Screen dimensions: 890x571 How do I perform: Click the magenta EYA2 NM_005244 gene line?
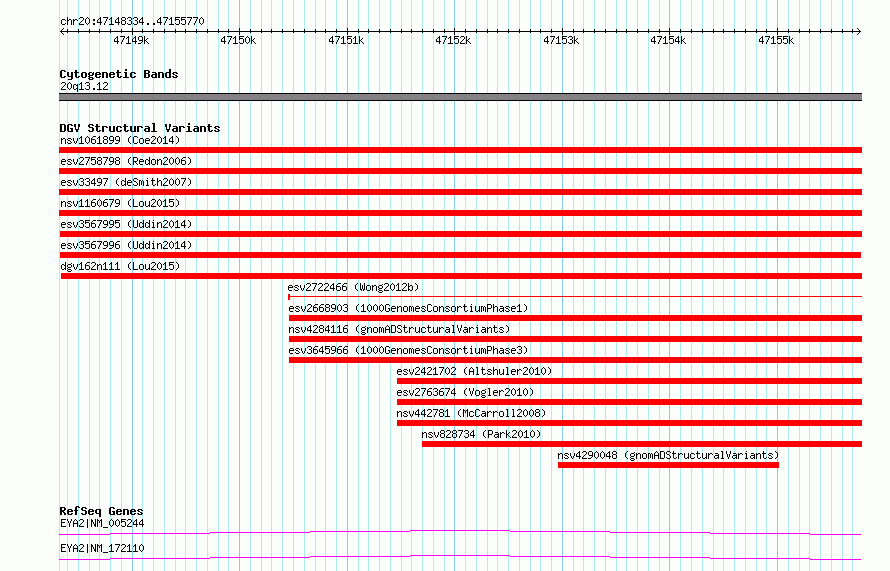point(460,532)
